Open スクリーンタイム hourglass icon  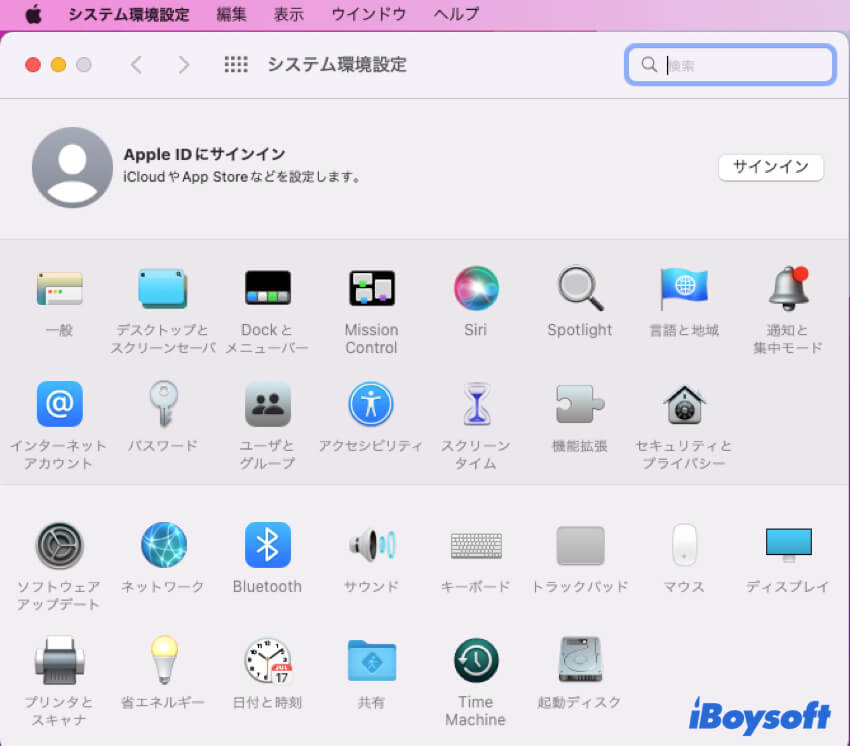[x=476, y=404]
